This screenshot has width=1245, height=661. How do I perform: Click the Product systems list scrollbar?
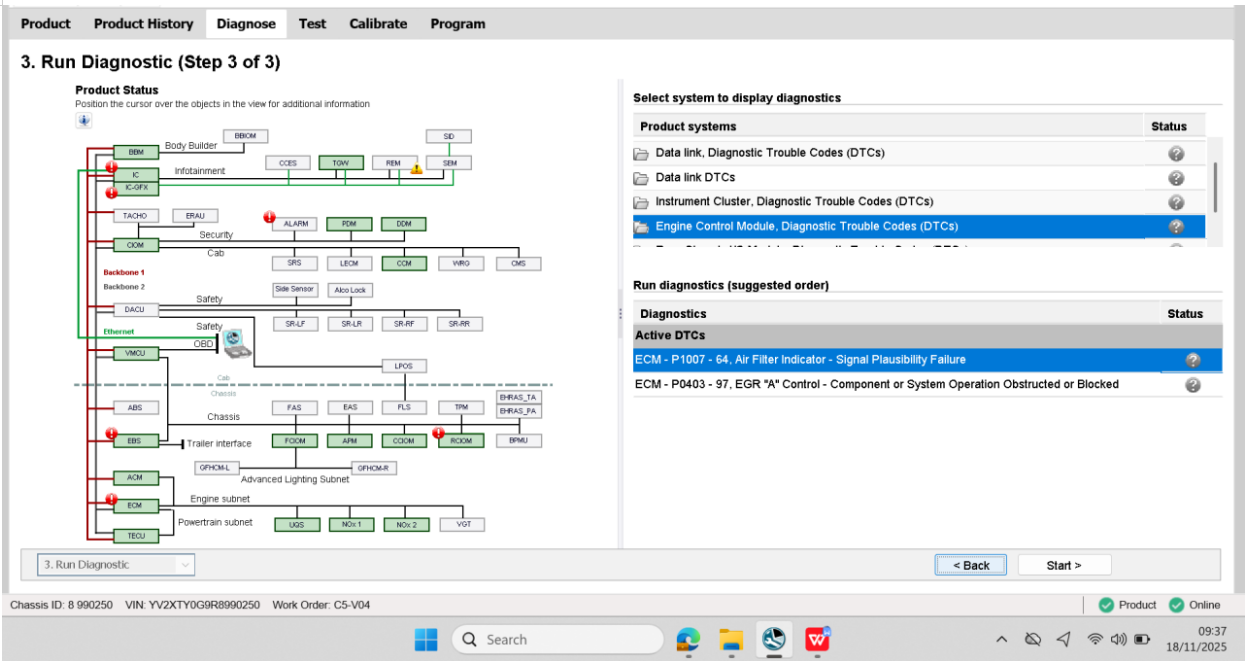pos(1215,187)
